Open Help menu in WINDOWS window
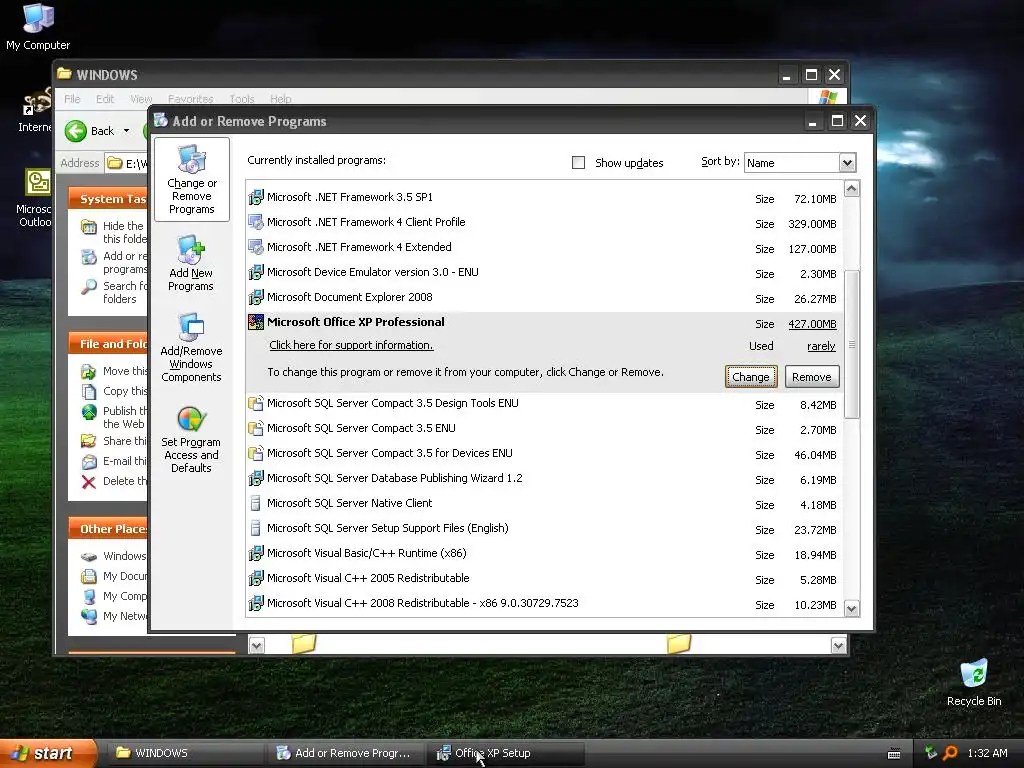1024x768 pixels. [281, 99]
